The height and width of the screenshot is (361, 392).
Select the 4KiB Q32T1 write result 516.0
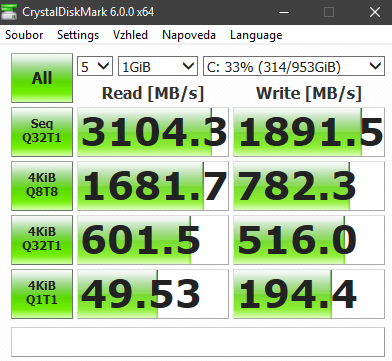click(x=309, y=240)
